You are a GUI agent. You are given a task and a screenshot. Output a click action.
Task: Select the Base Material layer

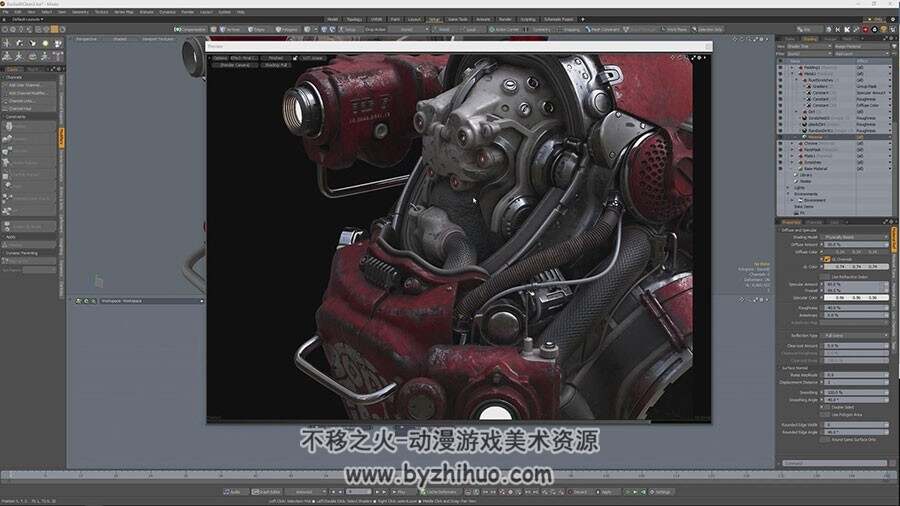pyautogui.click(x=814, y=169)
